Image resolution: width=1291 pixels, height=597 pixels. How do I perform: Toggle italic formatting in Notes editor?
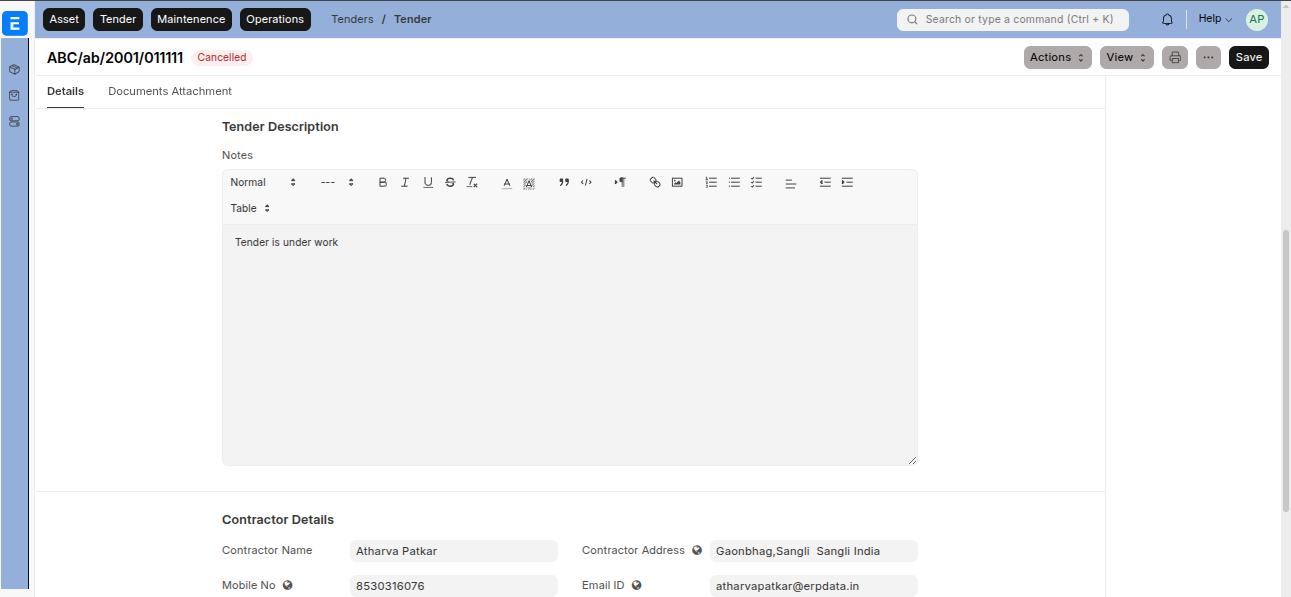[x=405, y=183]
